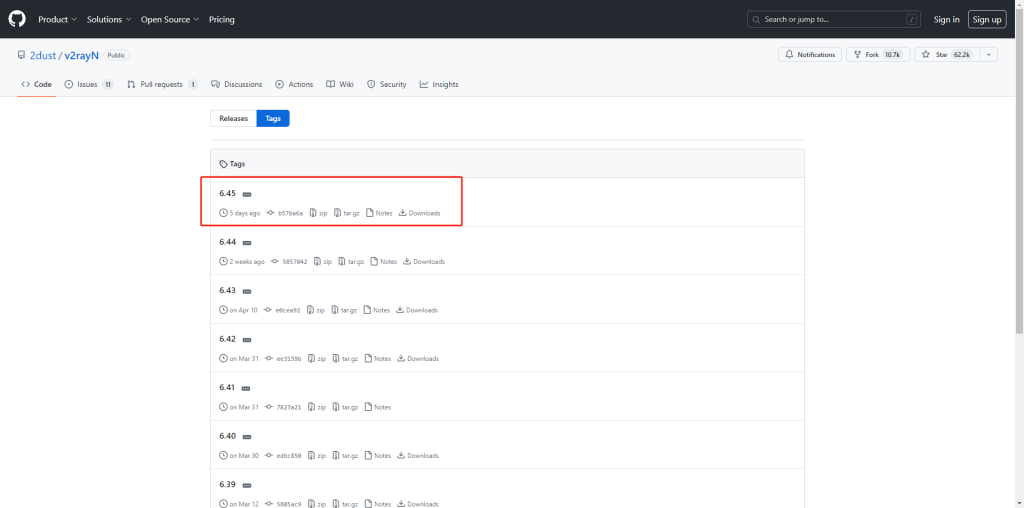Switch to the Discussions tab
The image size is (1024, 508).
click(236, 84)
